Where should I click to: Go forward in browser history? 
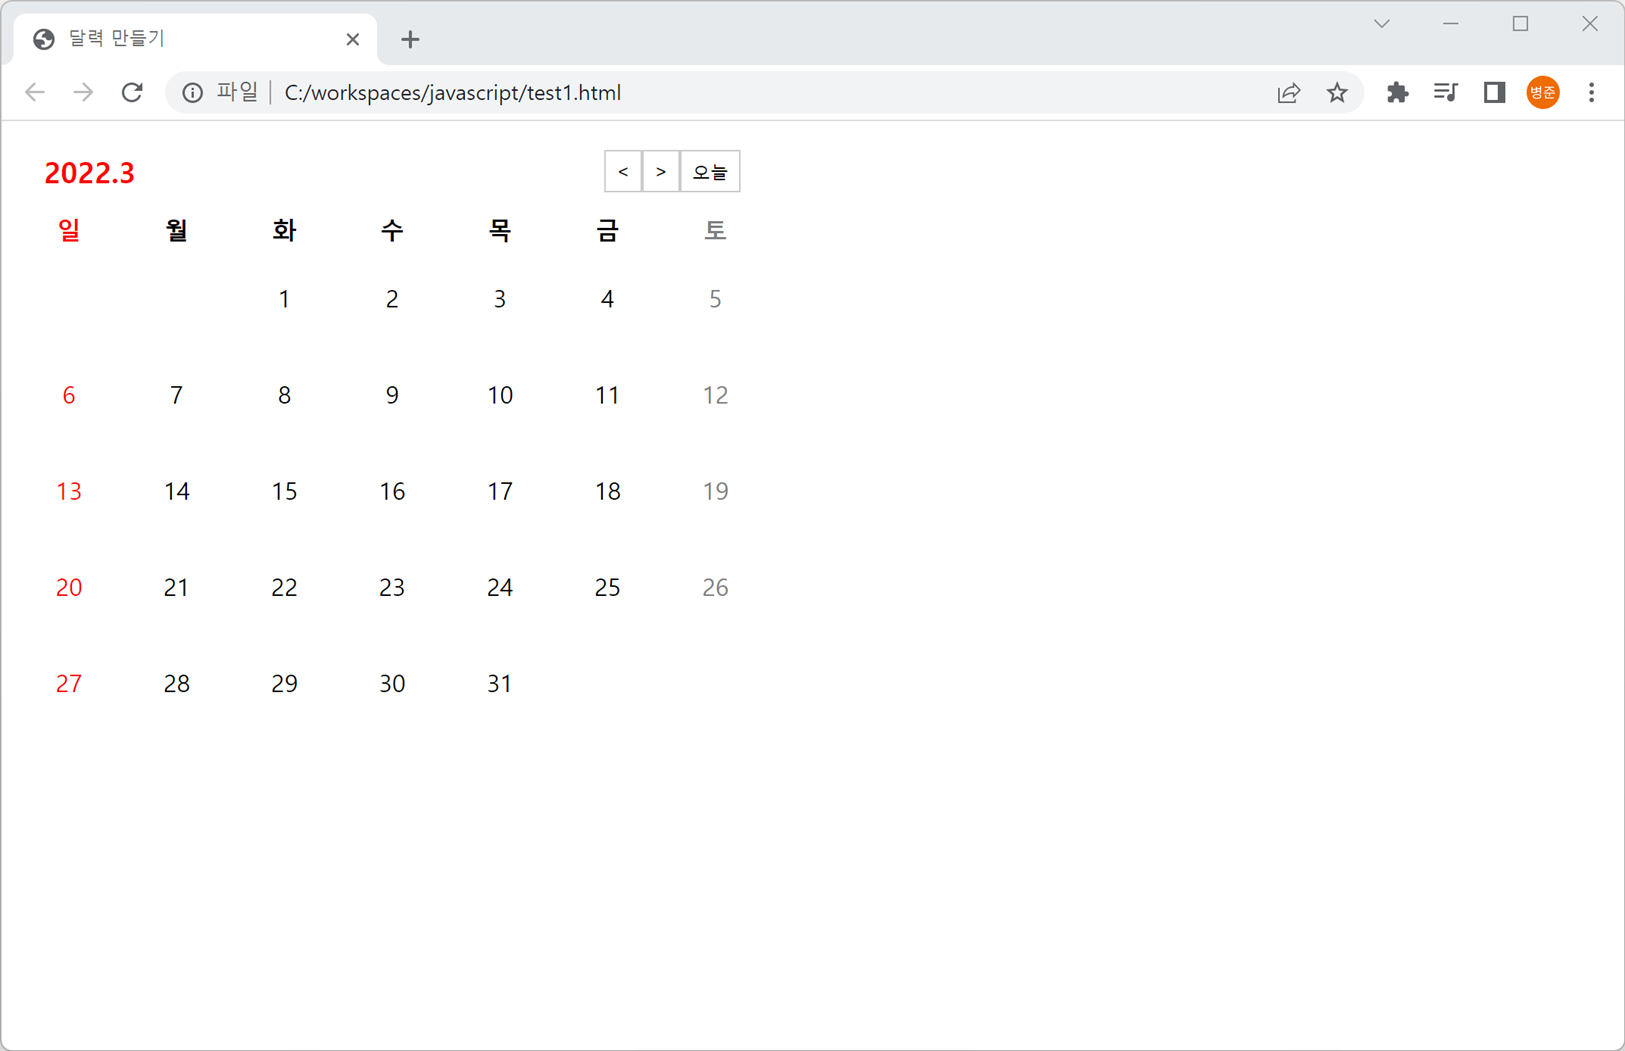click(83, 93)
